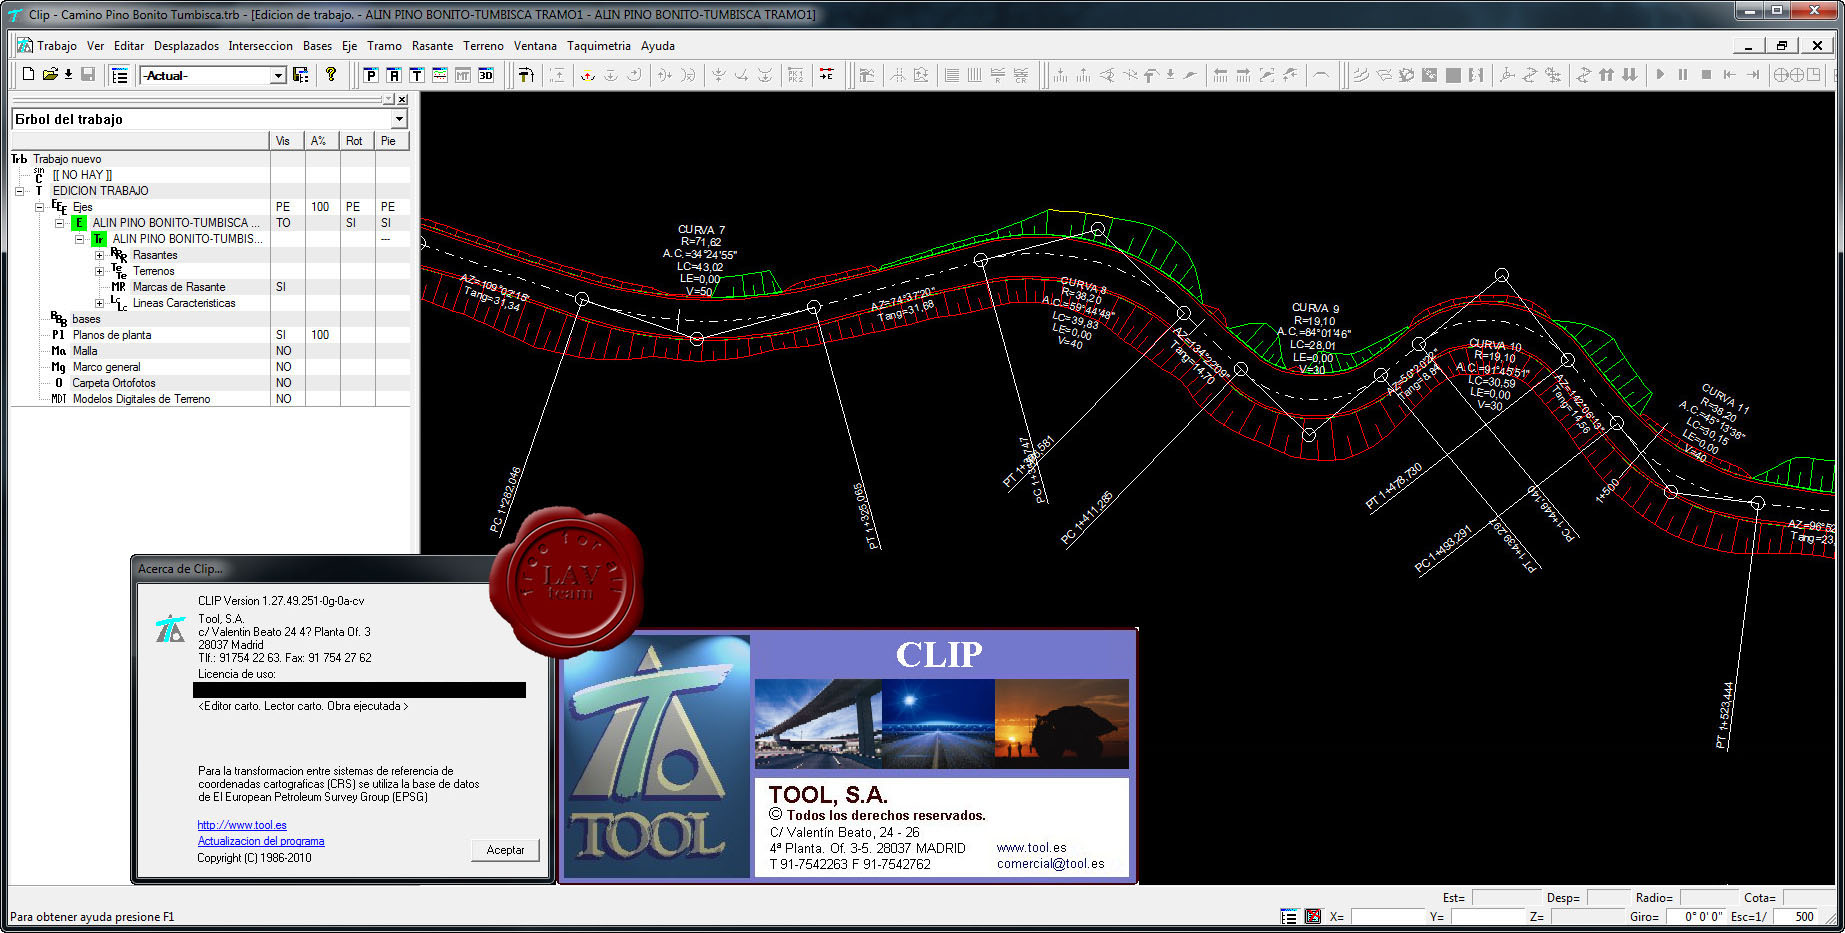
Task: Open the http://www.tool.es link
Action: [x=242, y=825]
